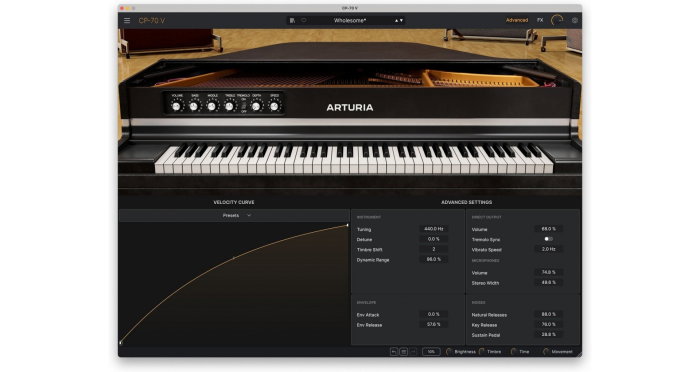This screenshot has width=700, height=372.
Task: Click the tremolo Speed knob
Action: point(274,106)
